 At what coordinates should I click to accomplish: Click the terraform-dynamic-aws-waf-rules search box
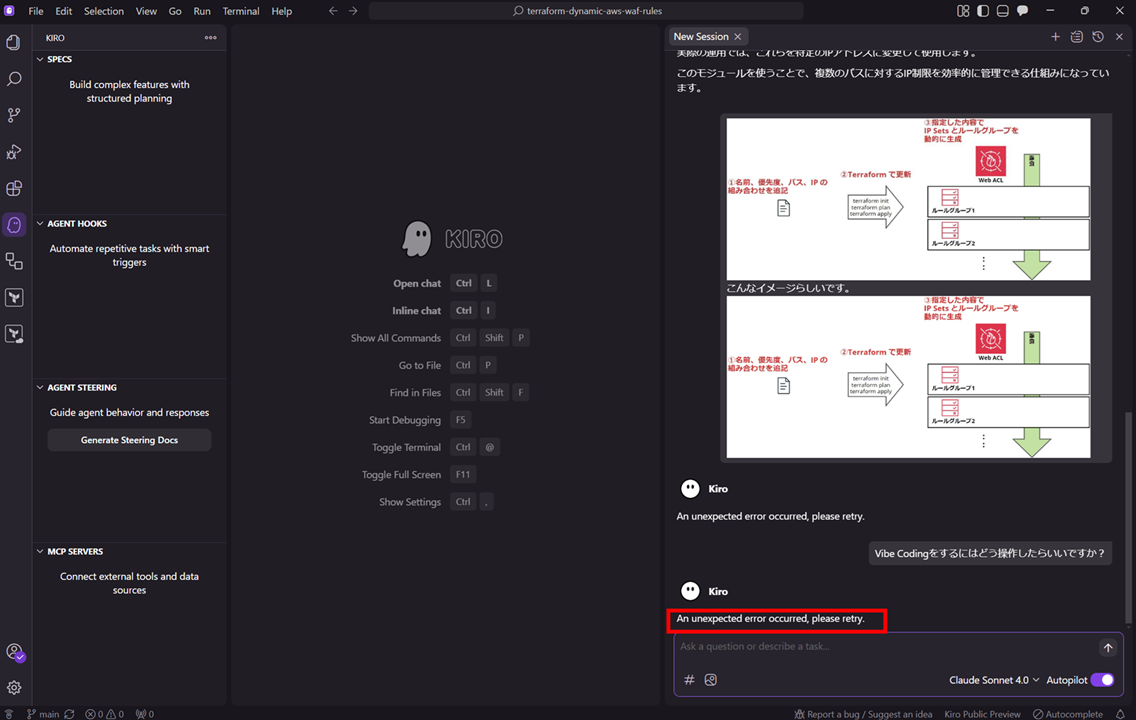tap(586, 11)
